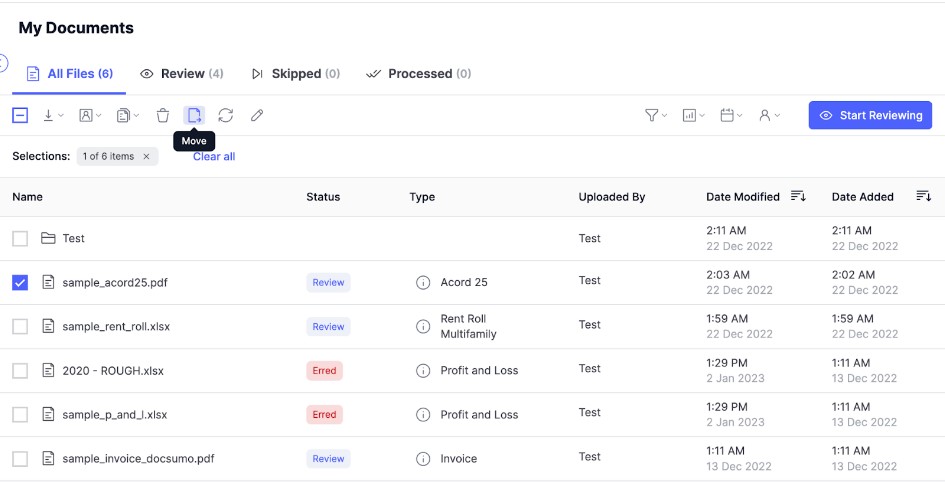Click the trash delete icon in toolbar

[163, 116]
